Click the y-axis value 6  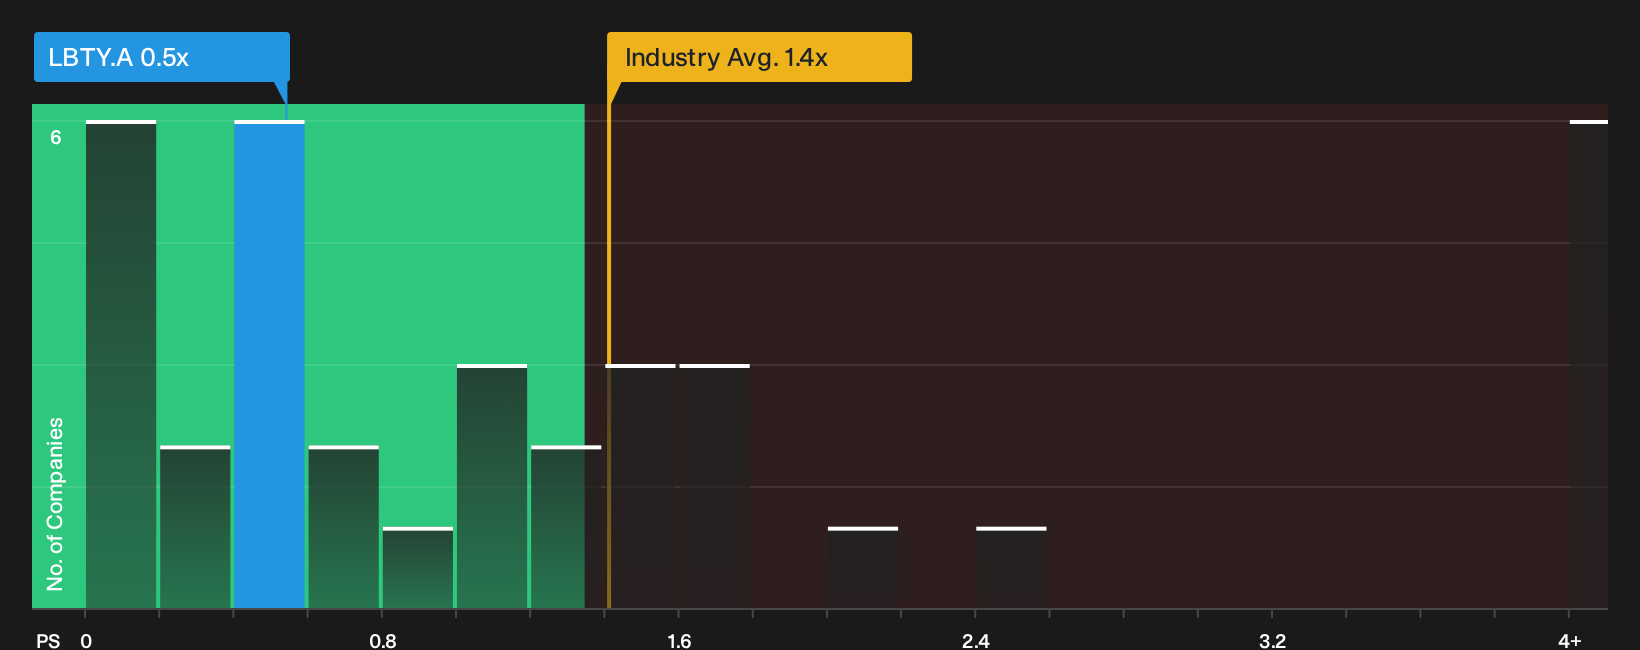click(x=56, y=138)
